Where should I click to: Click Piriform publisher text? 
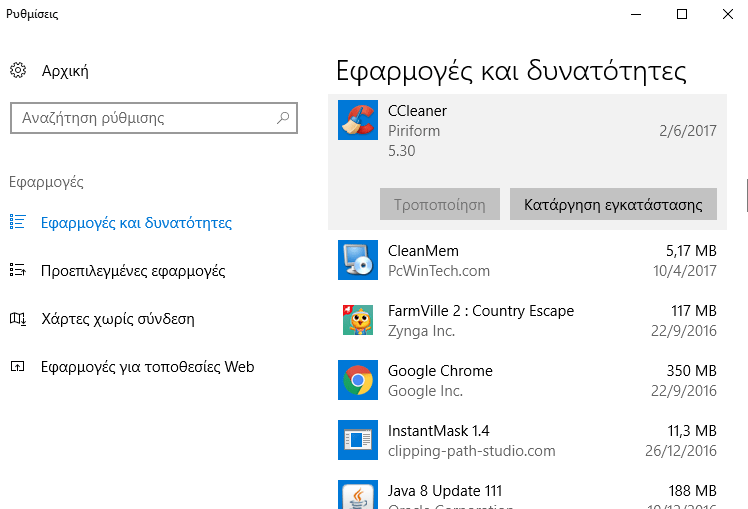(x=414, y=131)
